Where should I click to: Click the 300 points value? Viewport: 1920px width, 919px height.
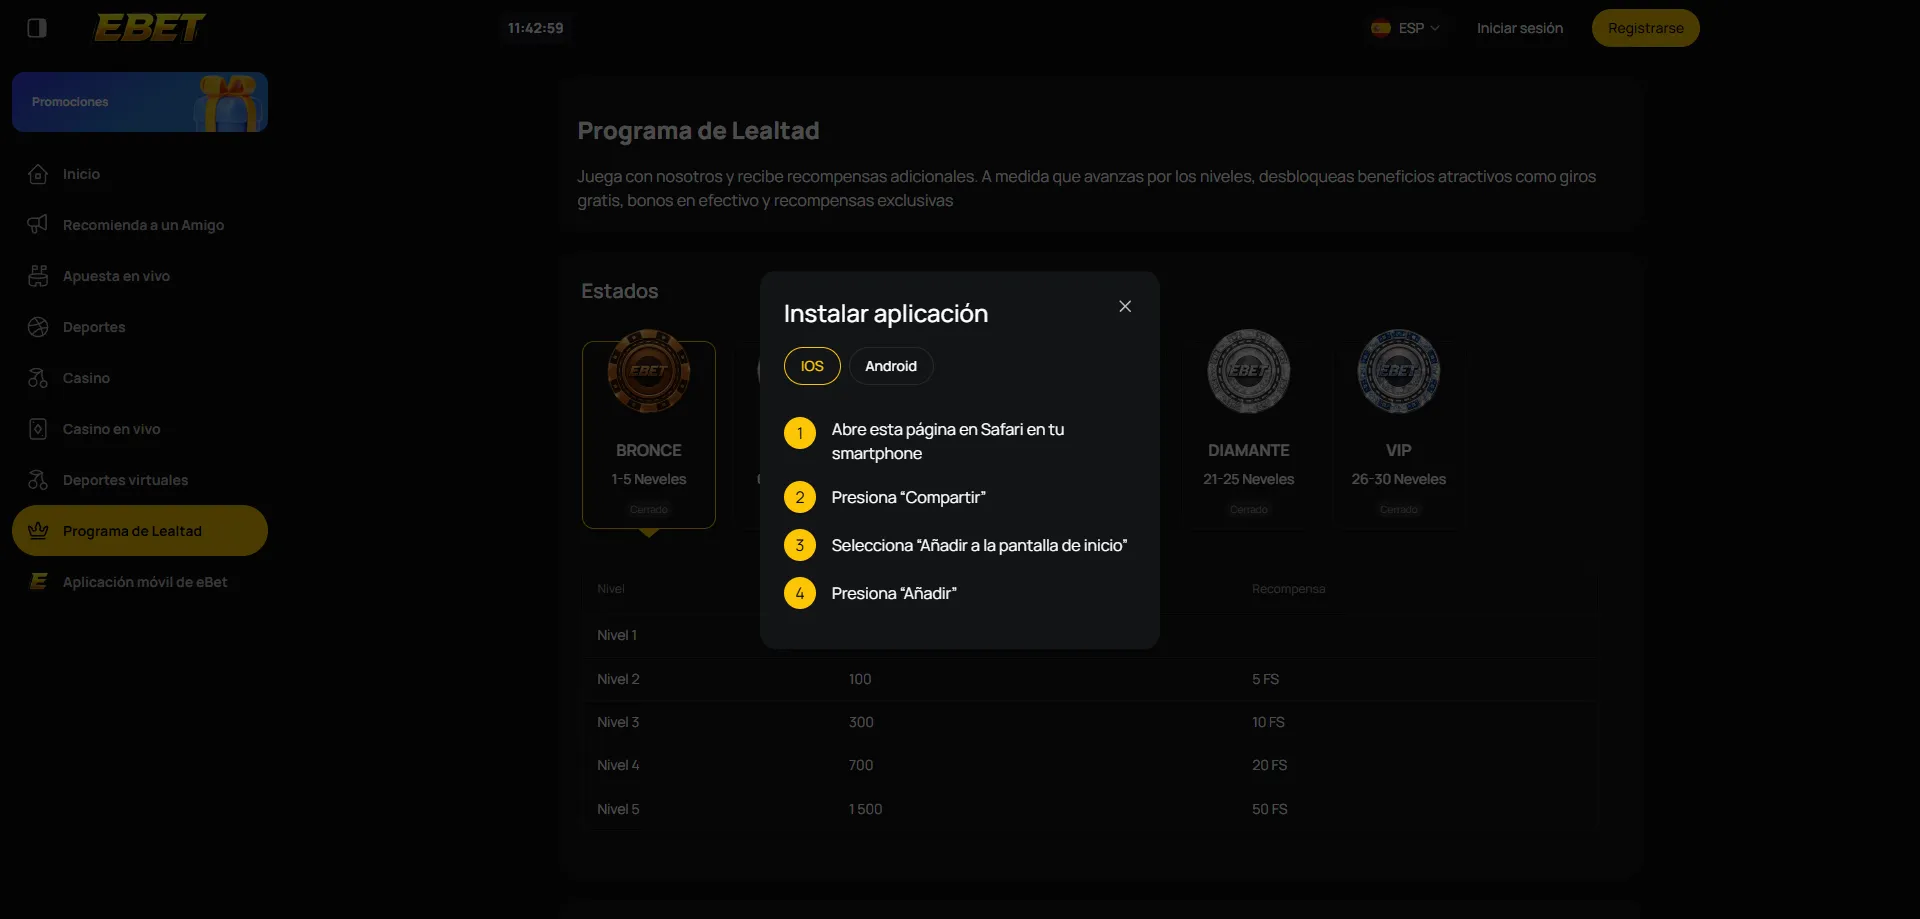tap(861, 722)
